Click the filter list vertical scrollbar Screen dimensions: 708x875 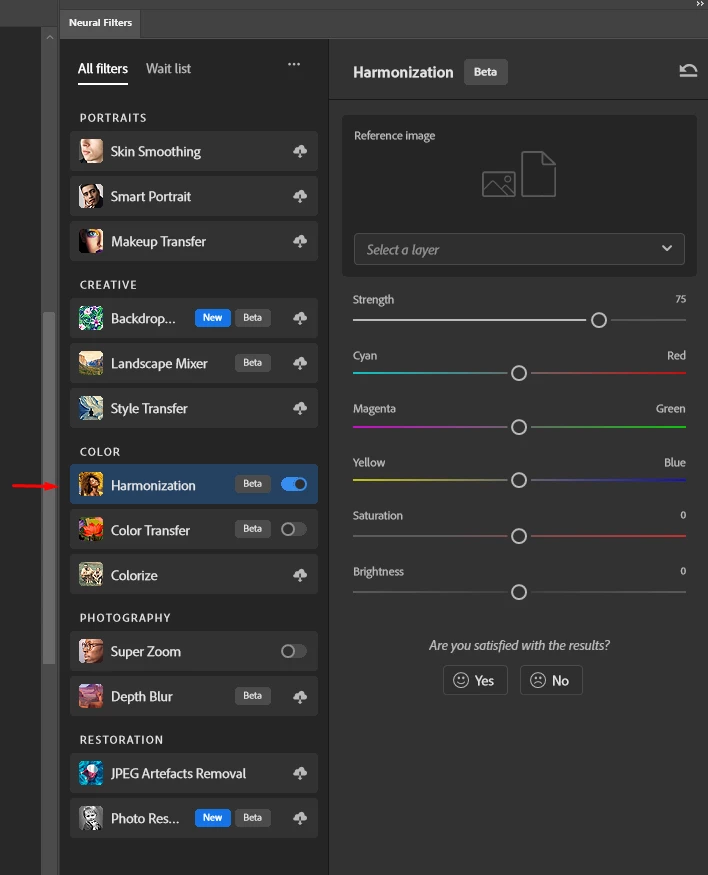[x=50, y=488]
